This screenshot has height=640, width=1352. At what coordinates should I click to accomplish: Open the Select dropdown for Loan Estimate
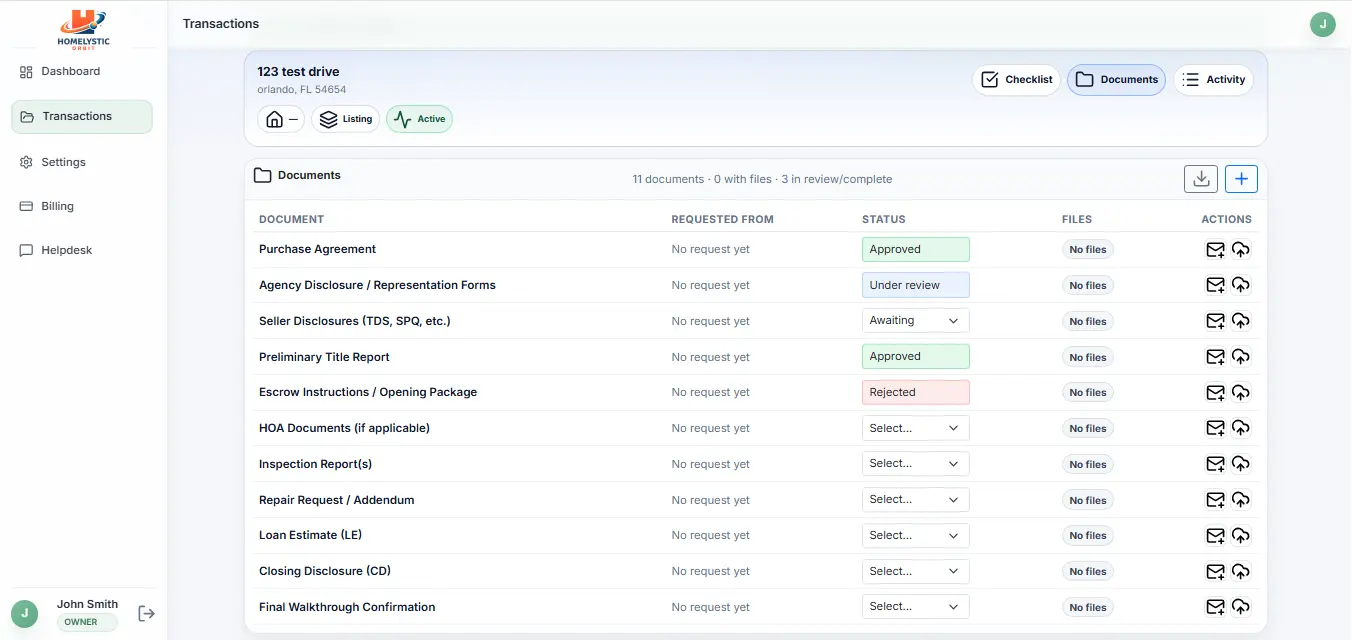(915, 535)
